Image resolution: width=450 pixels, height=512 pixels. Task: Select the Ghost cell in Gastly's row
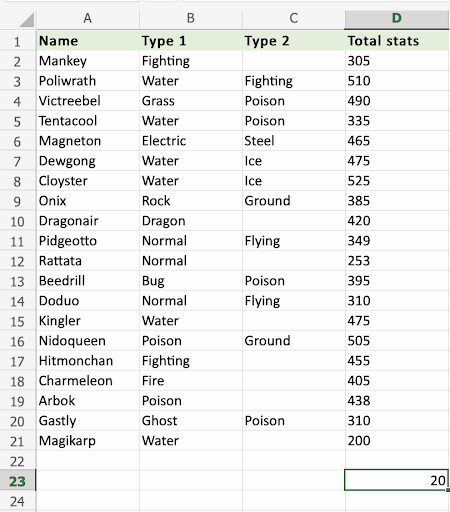coord(191,421)
